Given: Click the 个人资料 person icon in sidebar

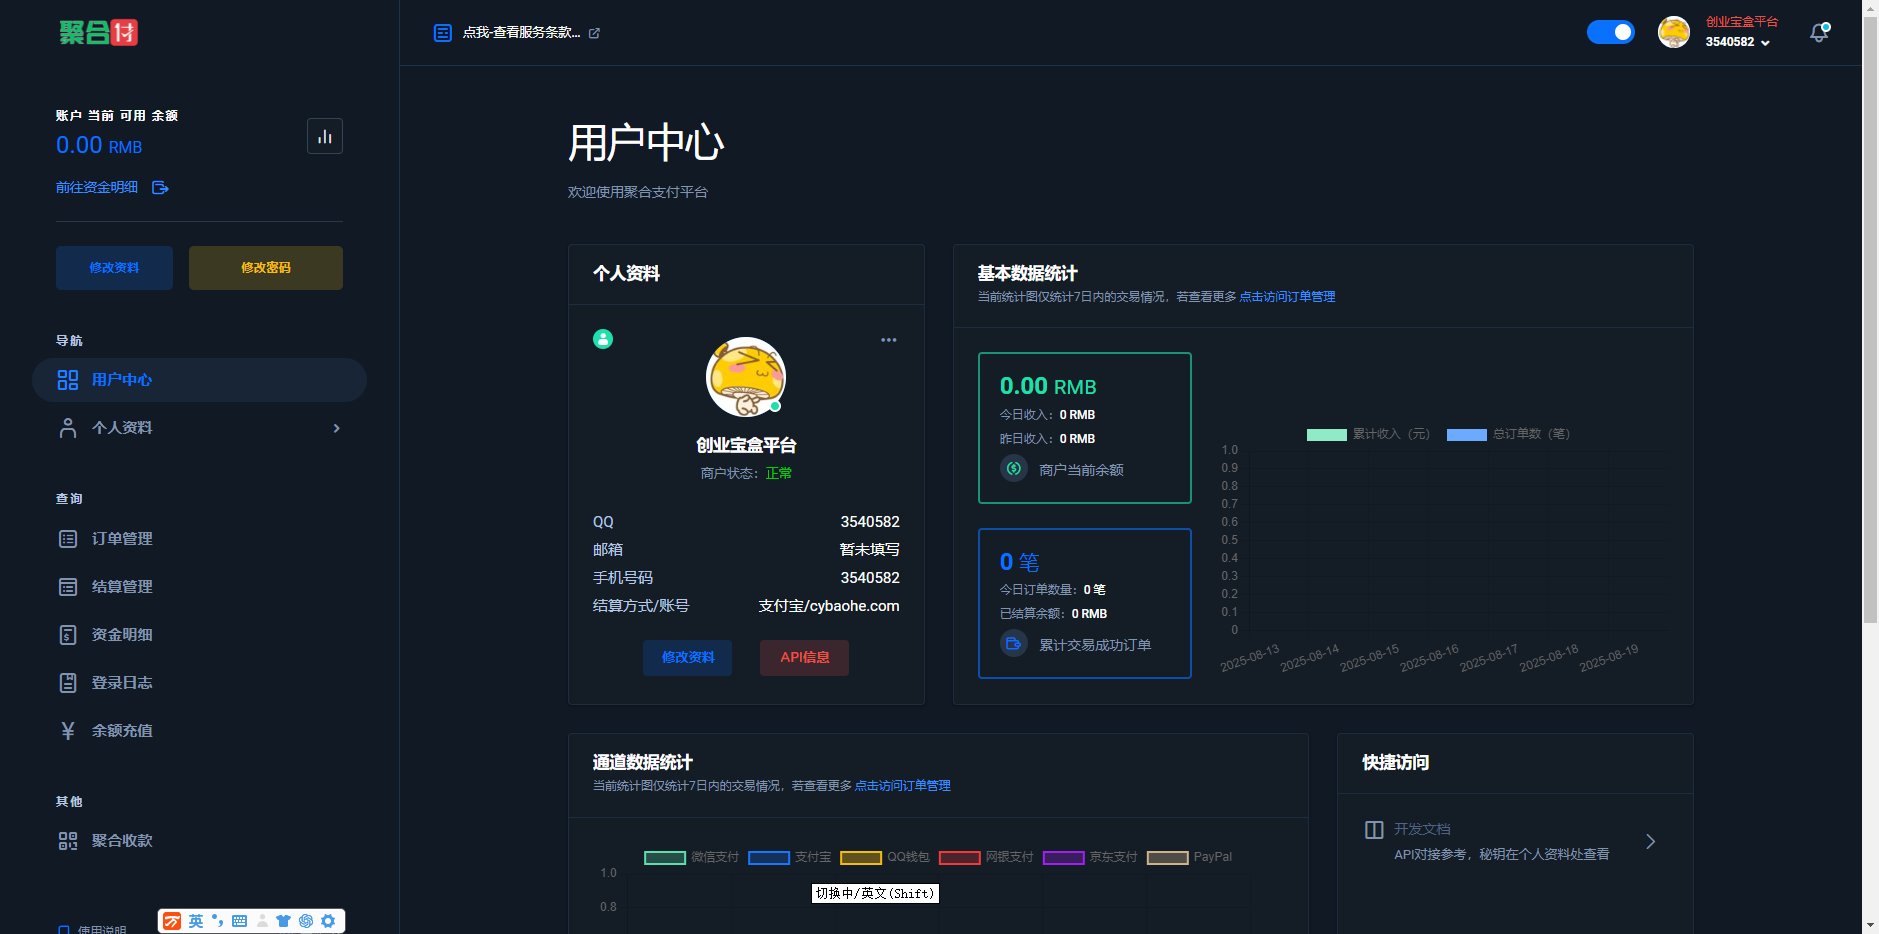Looking at the screenshot, I should pyautogui.click(x=67, y=427).
